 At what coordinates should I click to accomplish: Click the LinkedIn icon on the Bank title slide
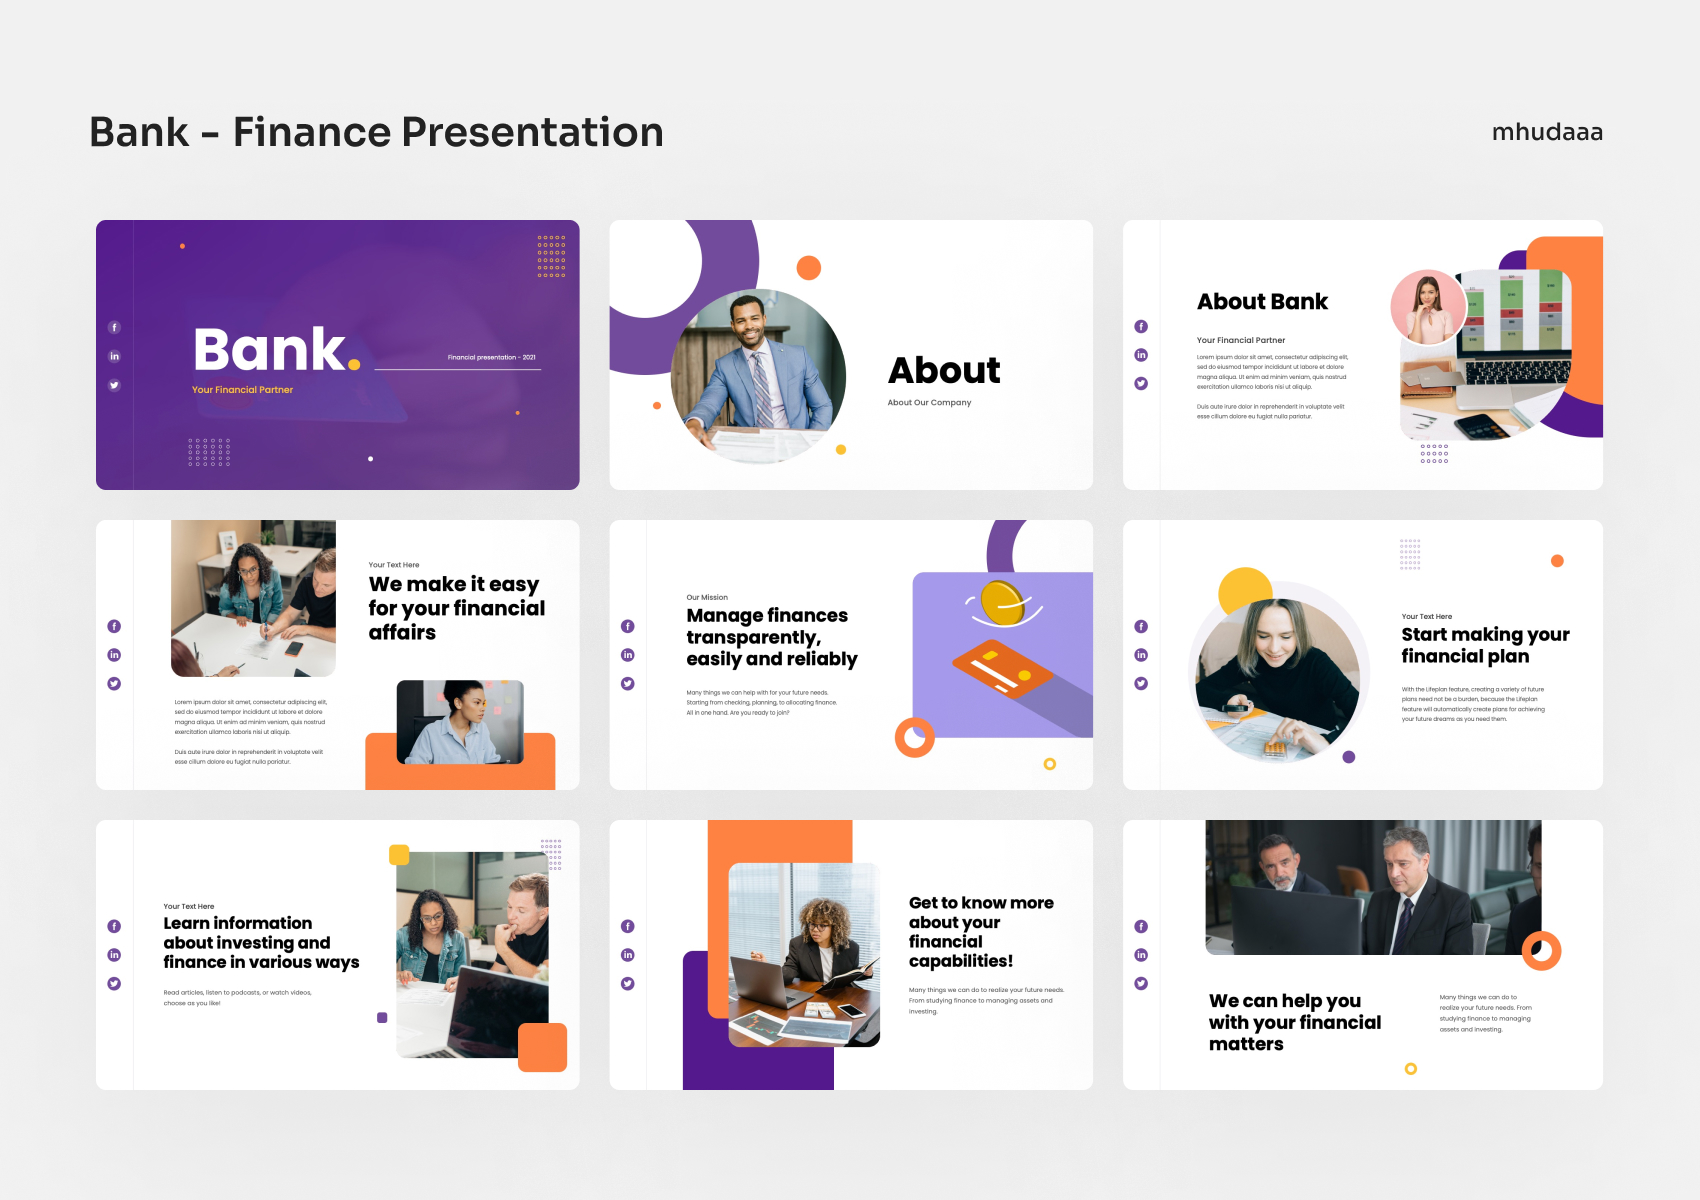pyautogui.click(x=114, y=355)
